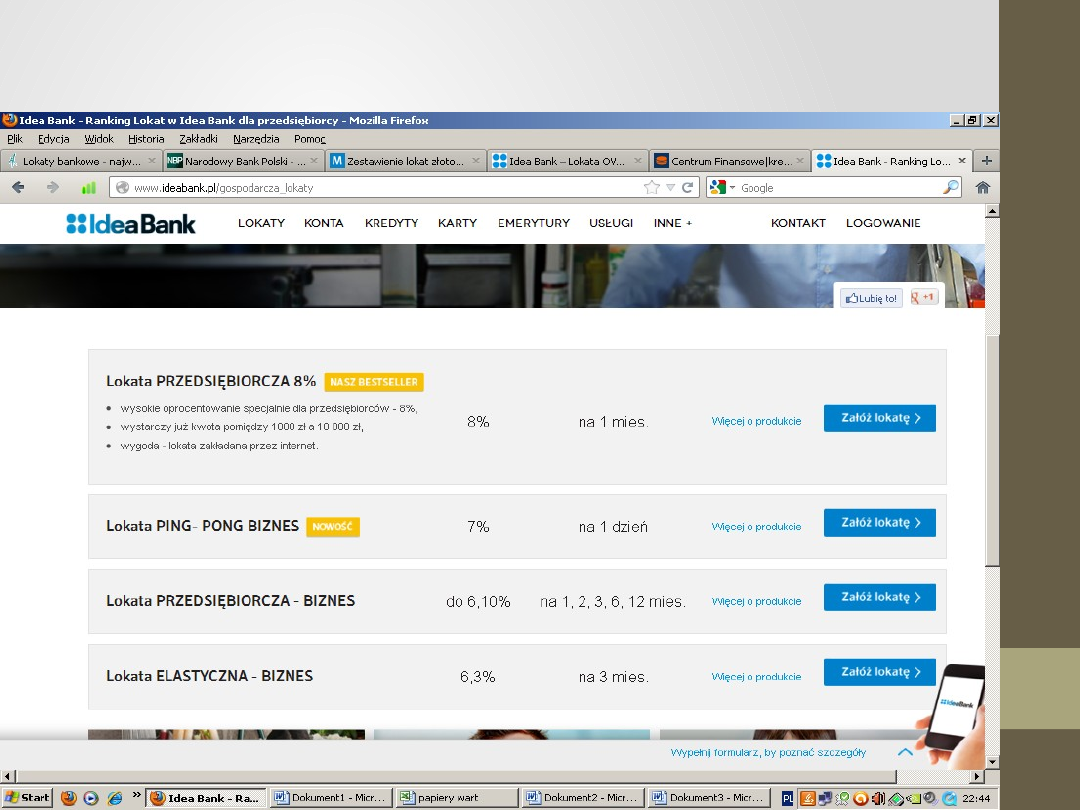The width and height of the screenshot is (1080, 810).
Task: Open a new tab with plus button
Action: [x=986, y=160]
